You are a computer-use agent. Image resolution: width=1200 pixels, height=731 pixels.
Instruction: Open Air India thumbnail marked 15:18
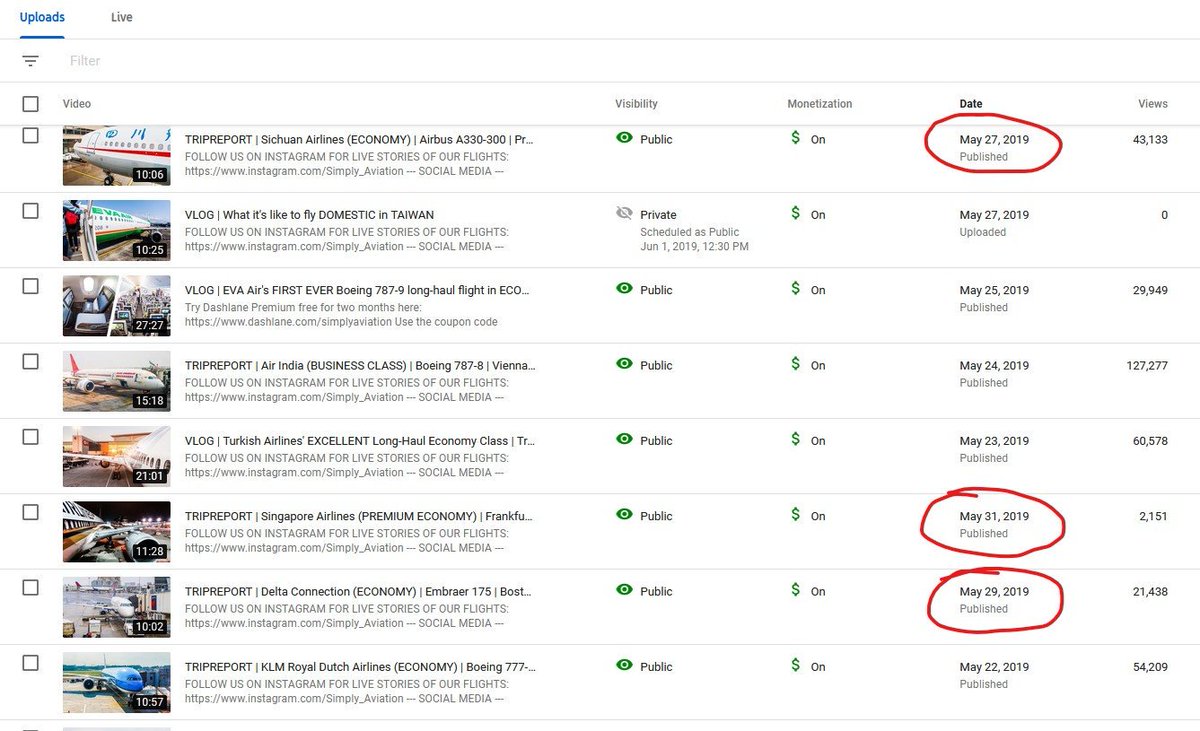pos(116,381)
